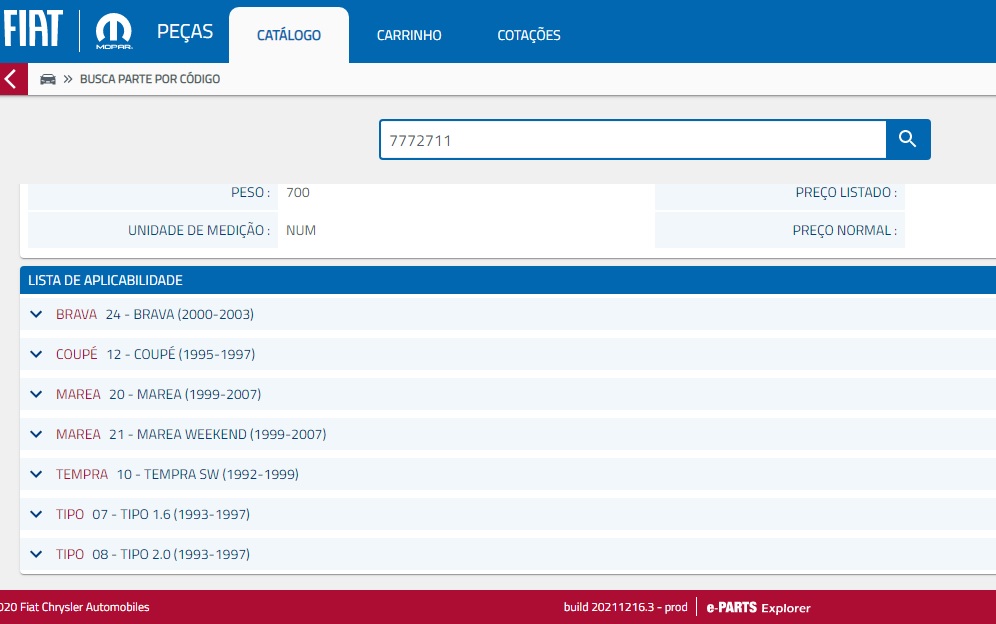Expand TEMPRA SW 10 chevron

pyautogui.click(x=37, y=474)
